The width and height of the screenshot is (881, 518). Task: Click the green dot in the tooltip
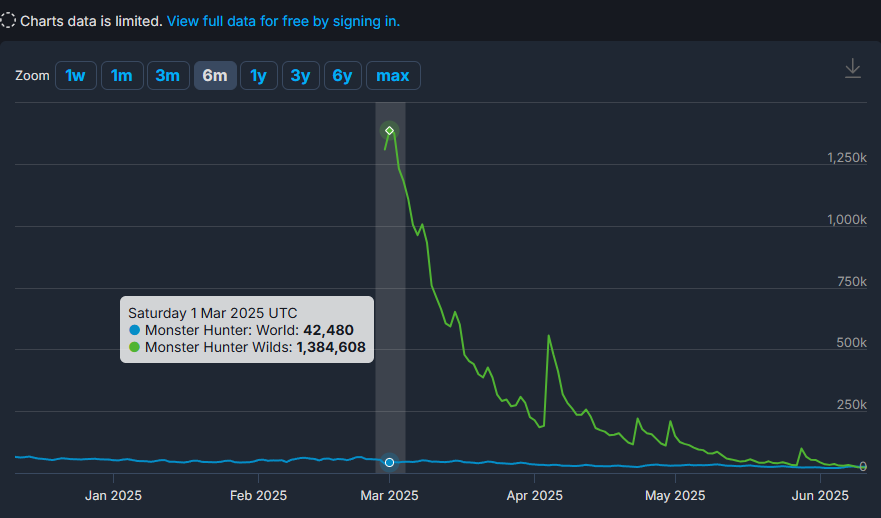click(x=135, y=348)
